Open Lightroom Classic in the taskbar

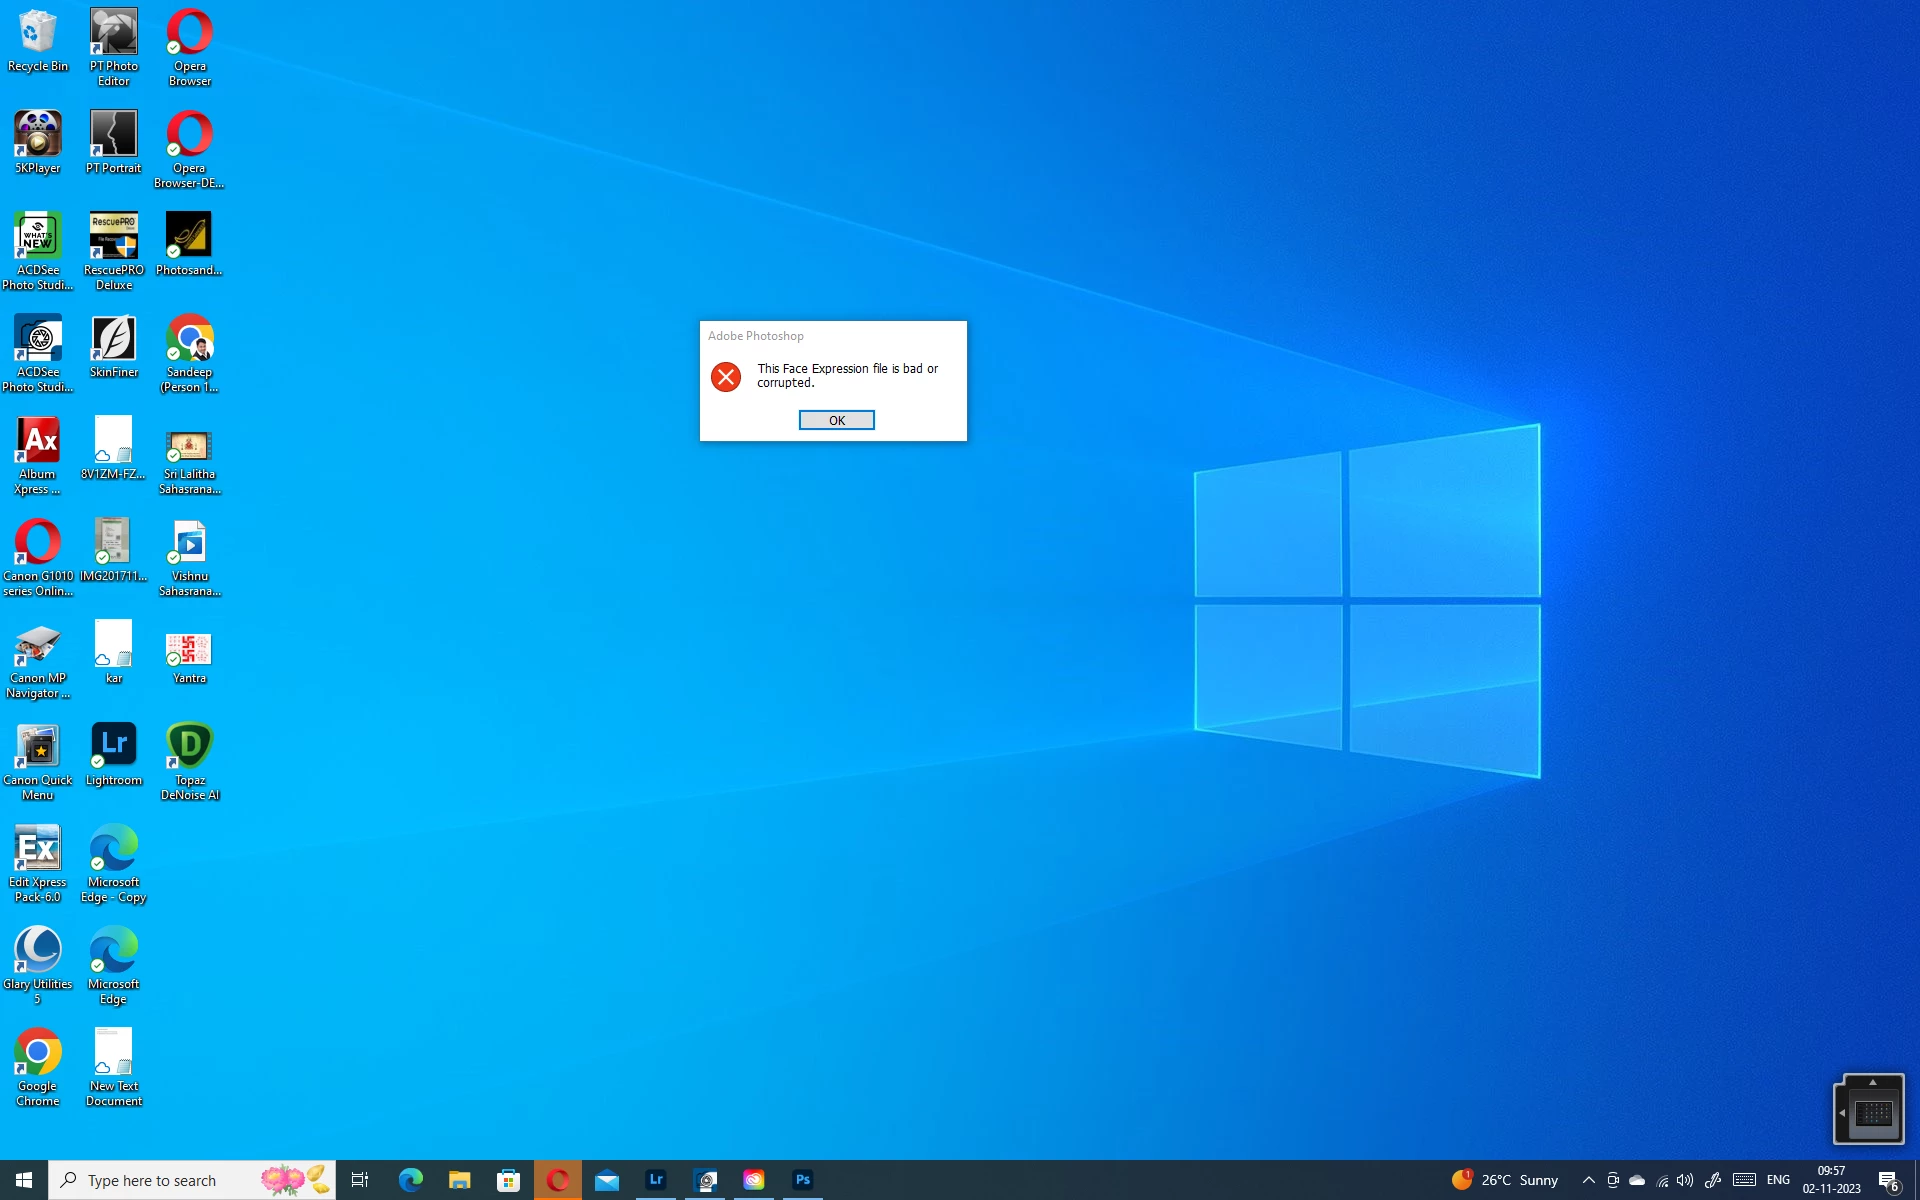[x=656, y=1180]
